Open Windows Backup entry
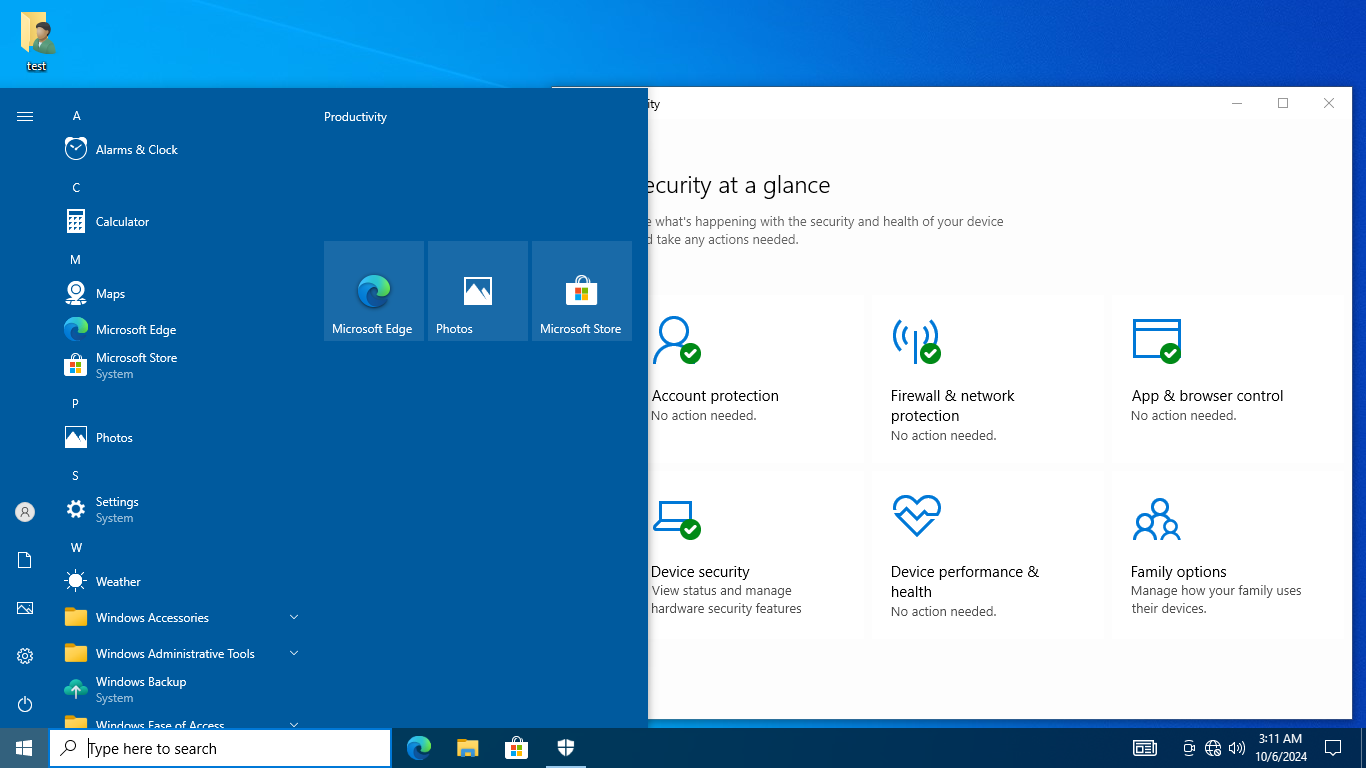 (x=182, y=690)
